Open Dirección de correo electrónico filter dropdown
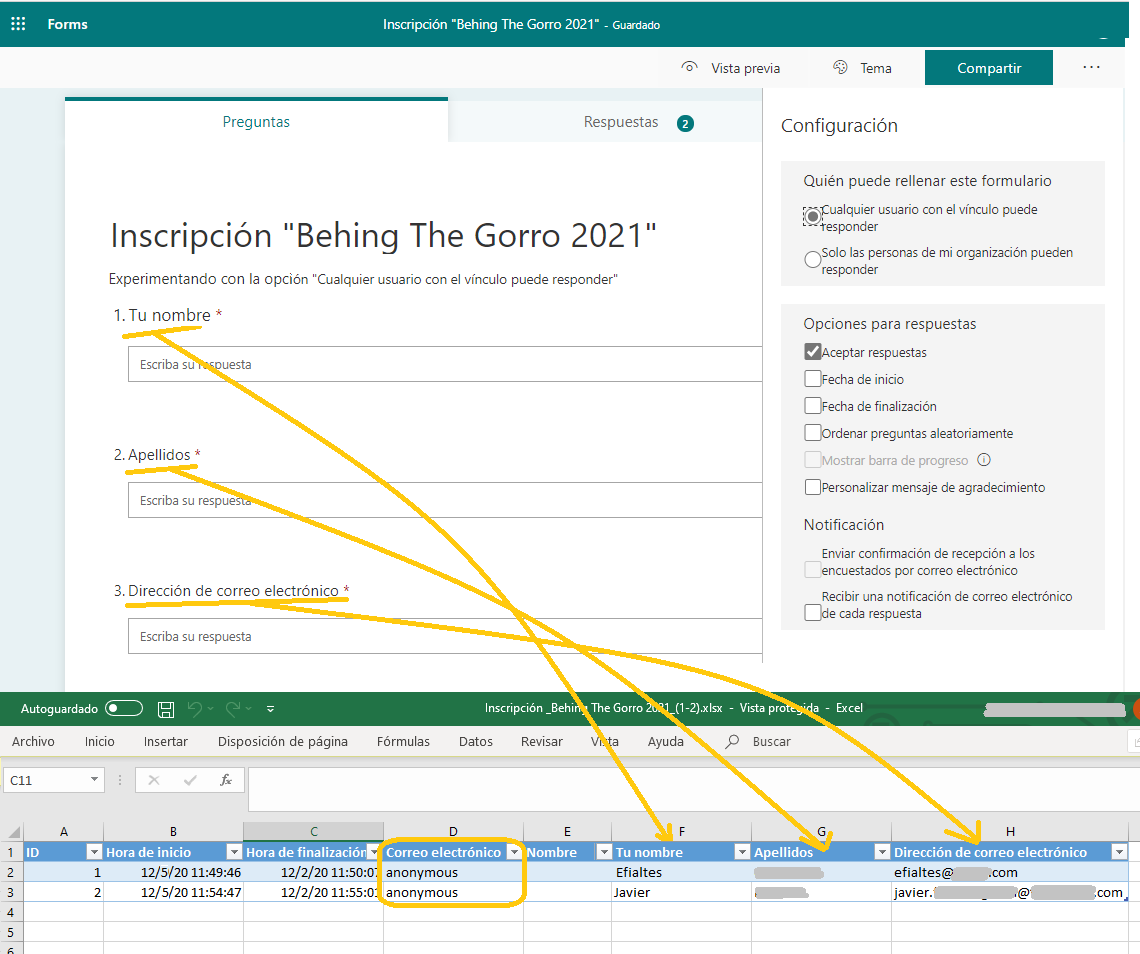The height and width of the screenshot is (954, 1140). (1120, 852)
